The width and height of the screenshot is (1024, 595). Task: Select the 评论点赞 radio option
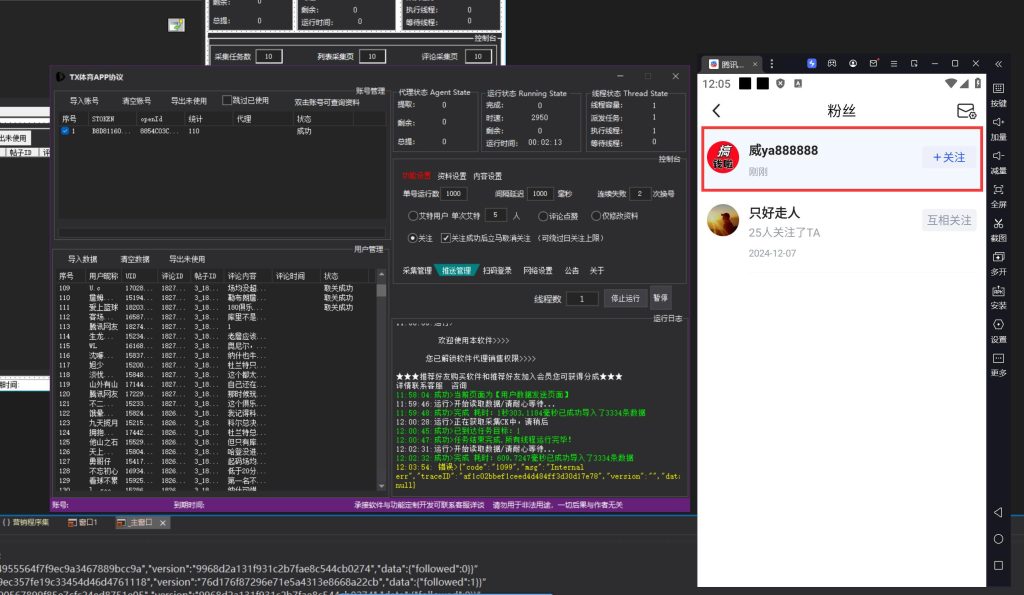coord(543,215)
